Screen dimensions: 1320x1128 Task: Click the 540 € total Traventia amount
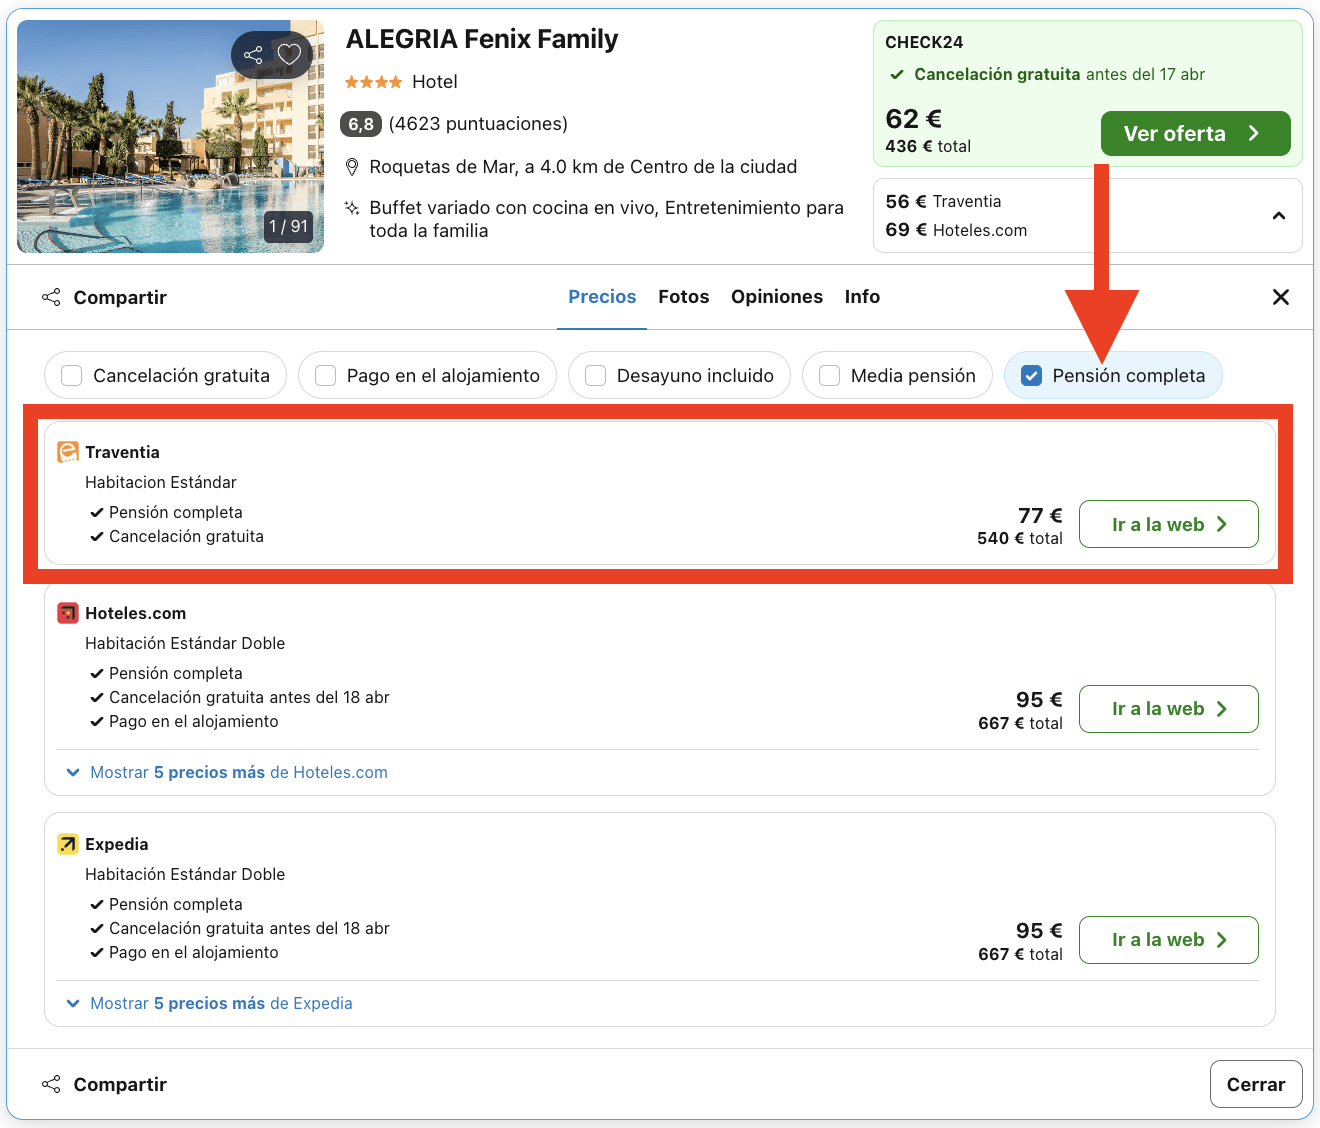[x=1020, y=538]
